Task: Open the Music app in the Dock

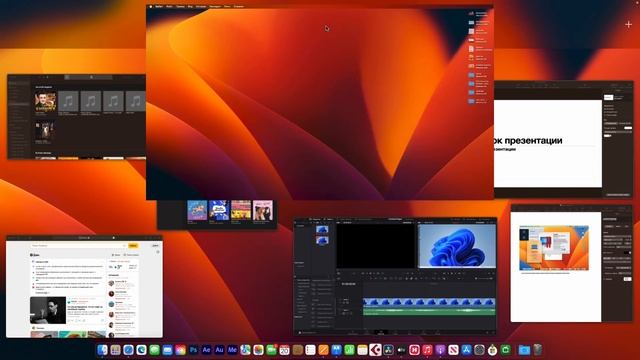Action: pos(427,350)
